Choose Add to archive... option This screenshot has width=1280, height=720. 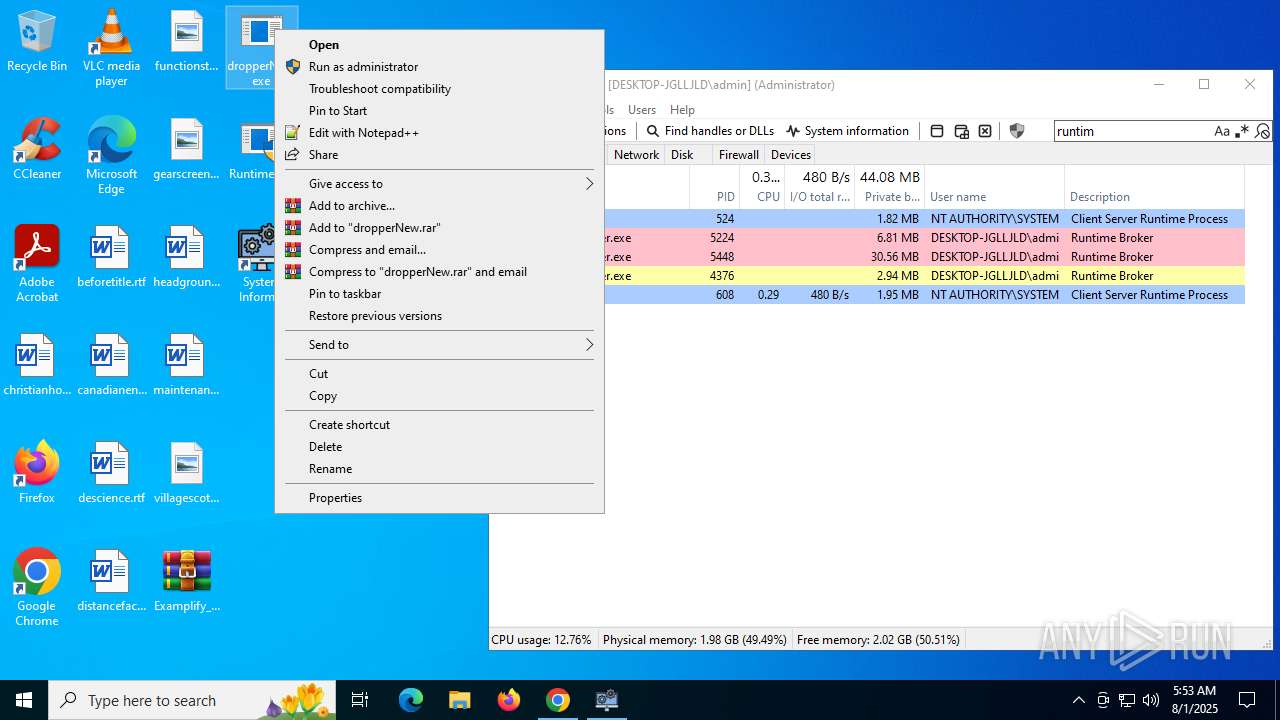tap(439, 206)
